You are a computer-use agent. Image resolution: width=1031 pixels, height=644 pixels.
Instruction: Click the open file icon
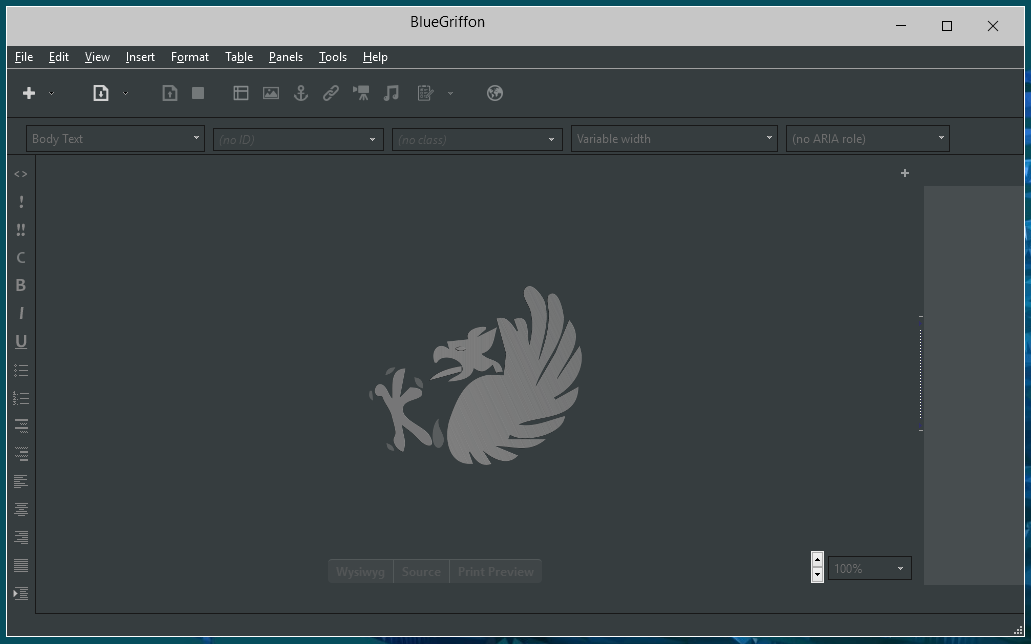pyautogui.click(x=101, y=93)
